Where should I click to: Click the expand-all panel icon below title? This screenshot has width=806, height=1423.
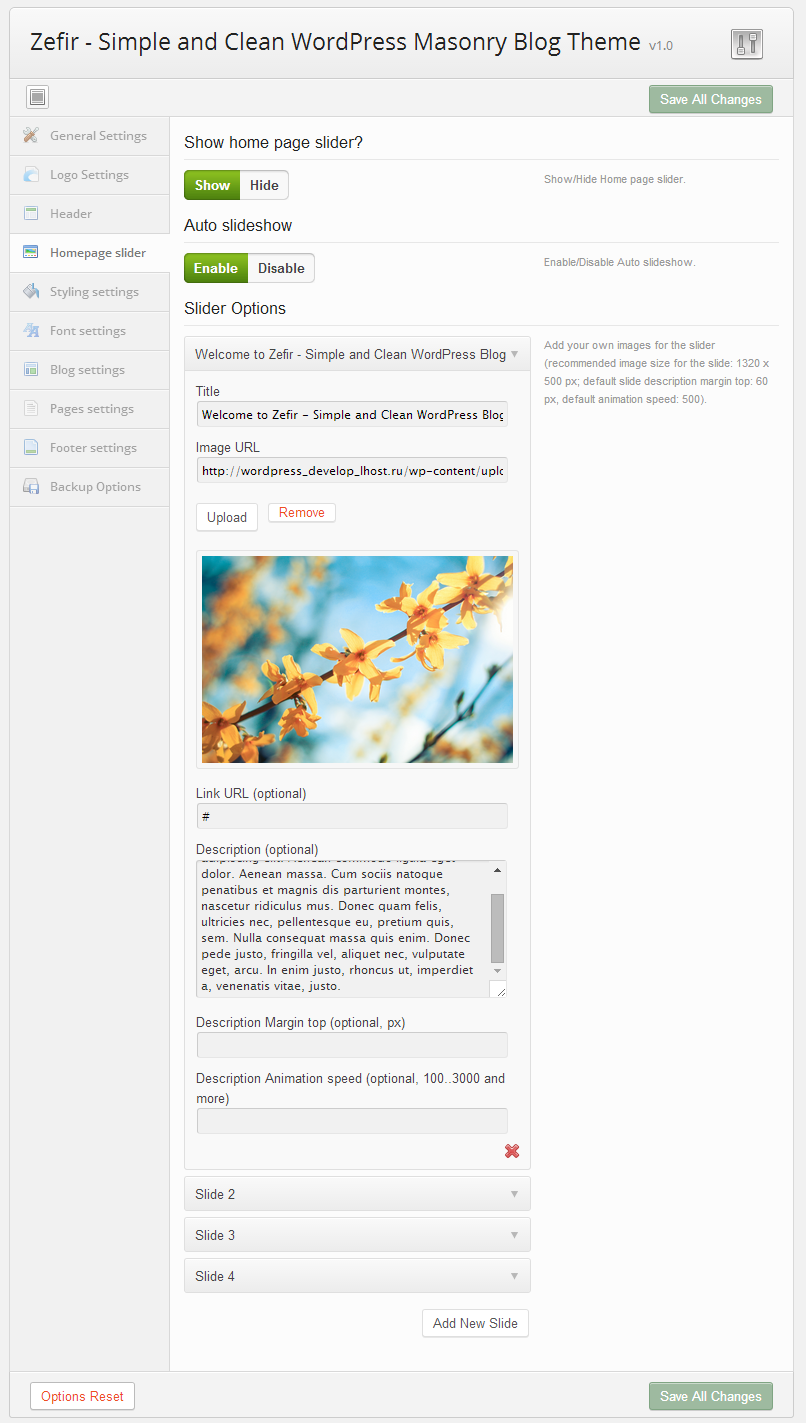38,97
